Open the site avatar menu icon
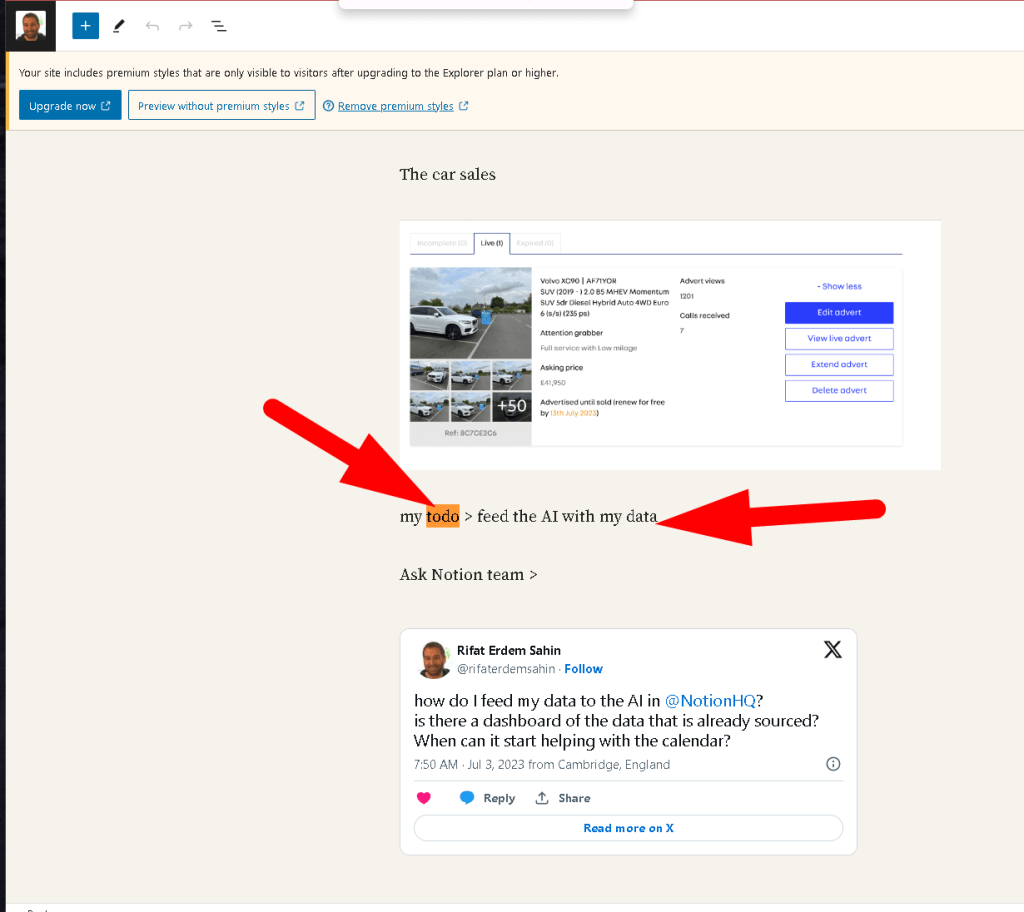The image size is (1024, 912). (31, 26)
